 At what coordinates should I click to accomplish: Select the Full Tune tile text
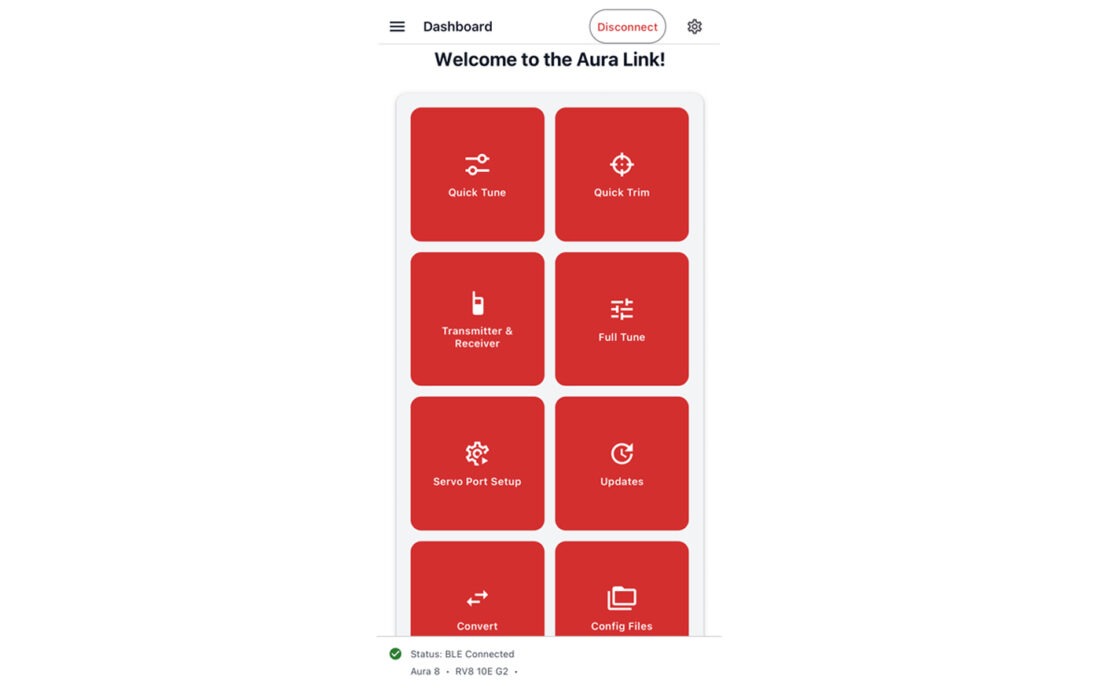point(622,337)
